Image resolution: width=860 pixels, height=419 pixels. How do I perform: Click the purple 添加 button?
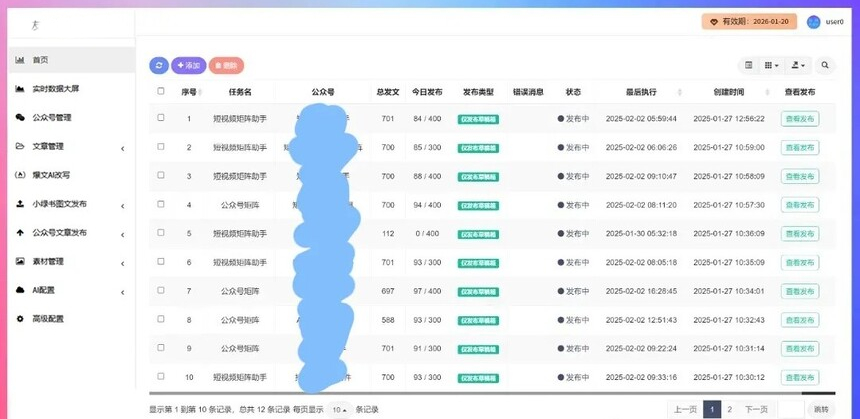coord(188,65)
